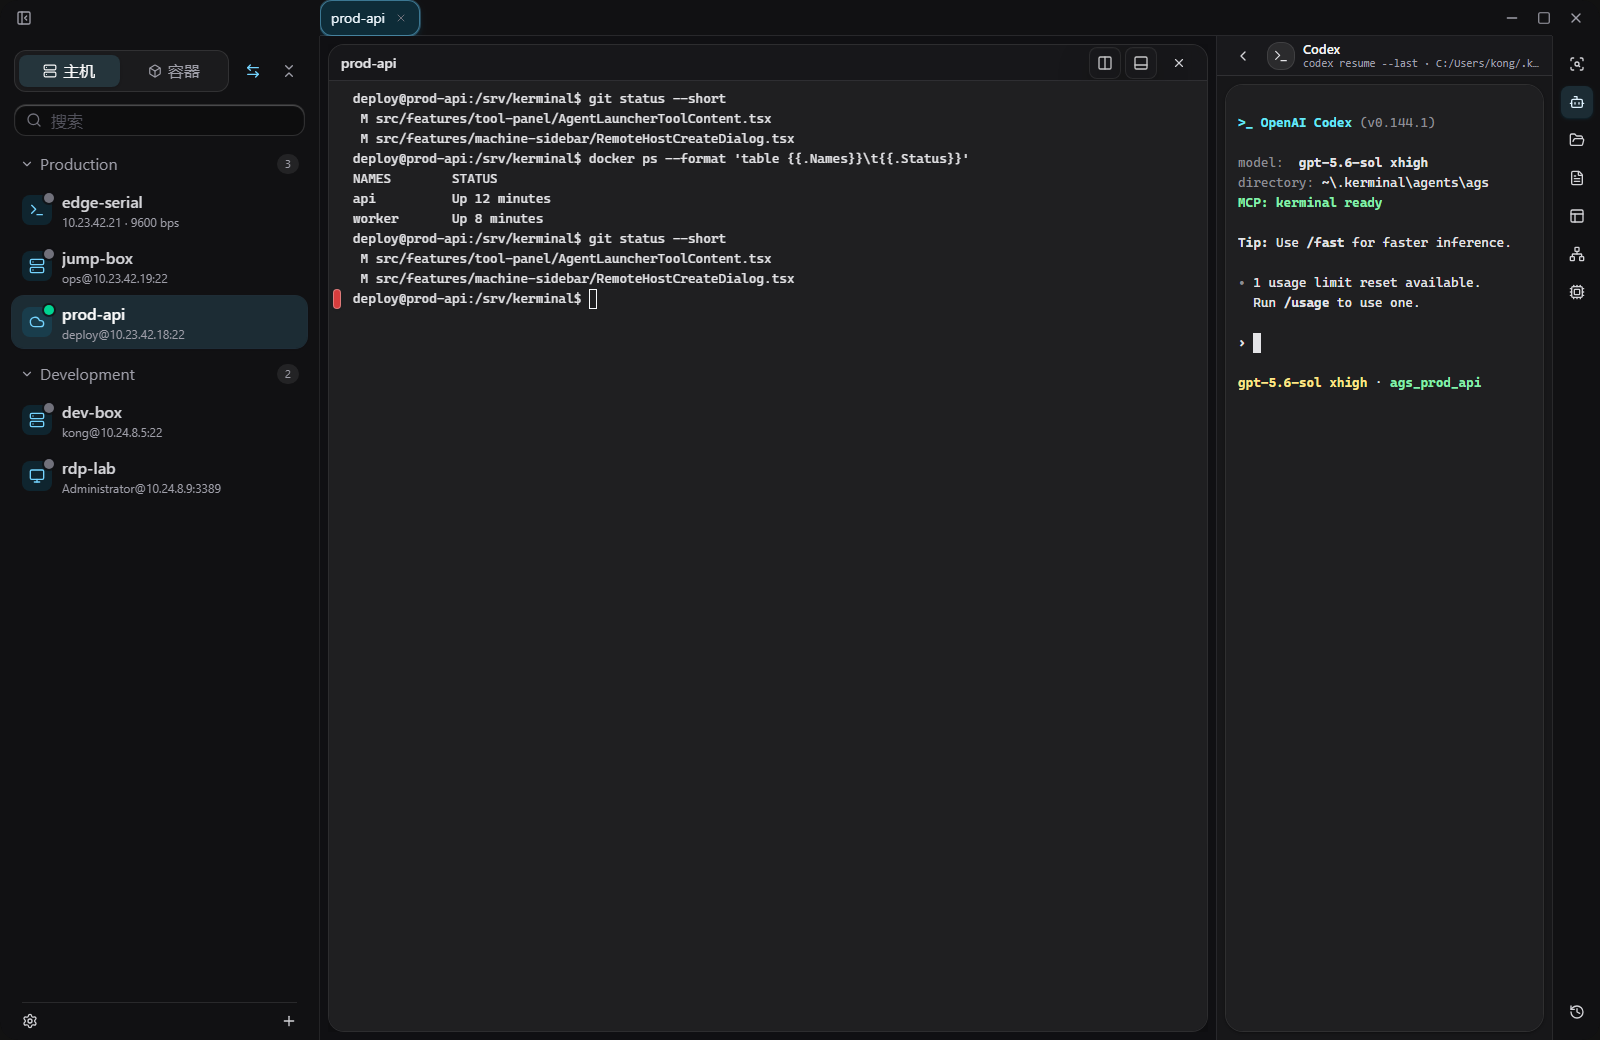The height and width of the screenshot is (1040, 1600).
Task: Minimize the application window
Action: click(1512, 18)
